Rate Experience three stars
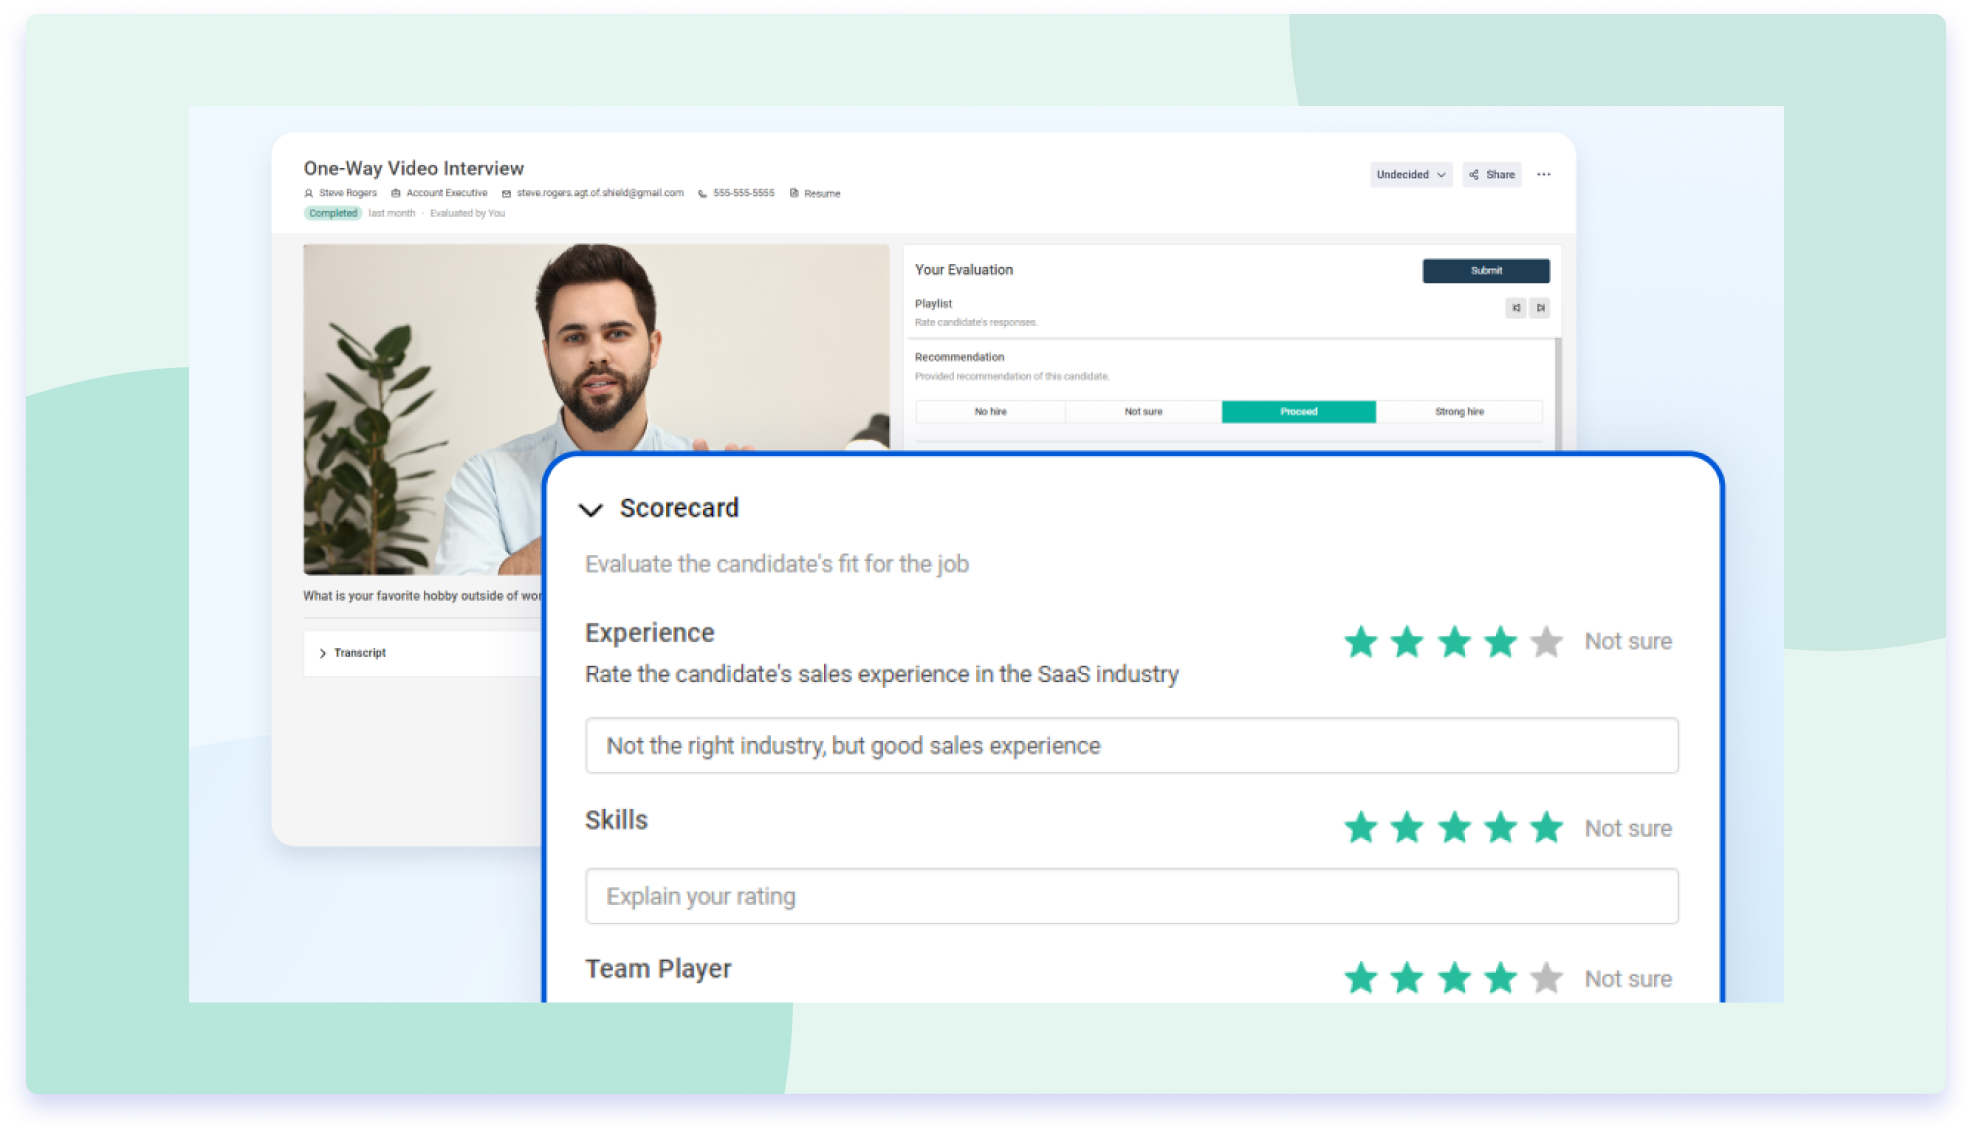1972x1132 pixels. click(x=1454, y=642)
